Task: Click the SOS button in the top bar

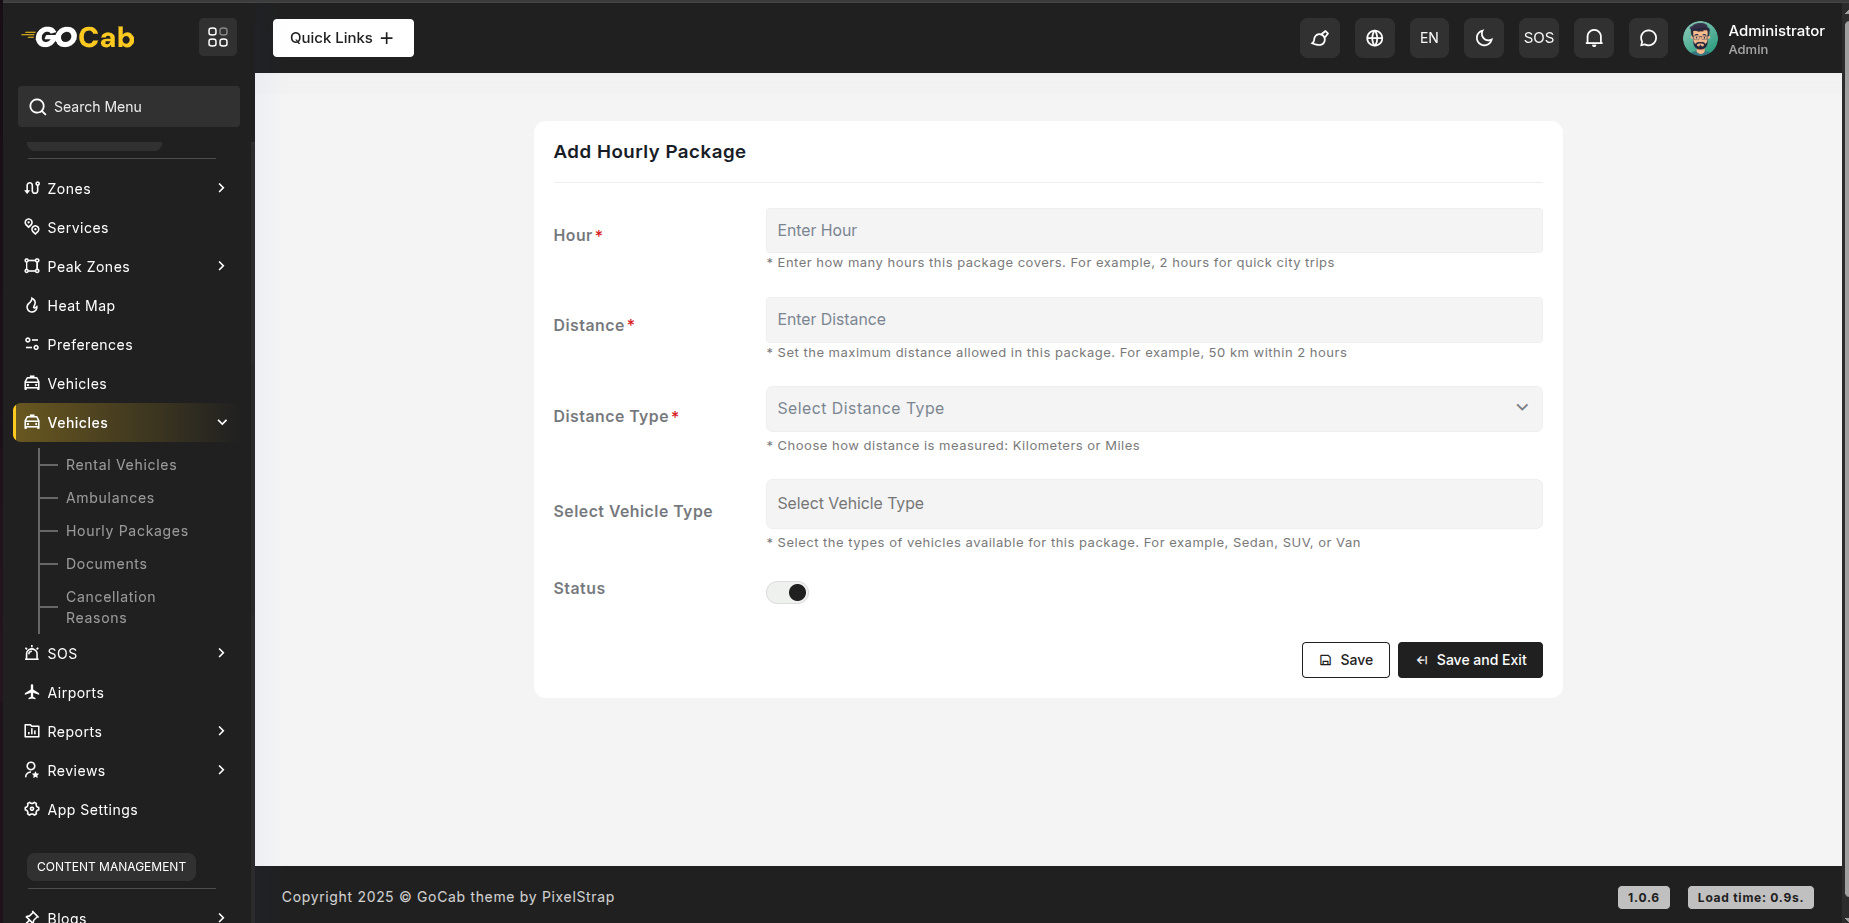Action: (1538, 38)
